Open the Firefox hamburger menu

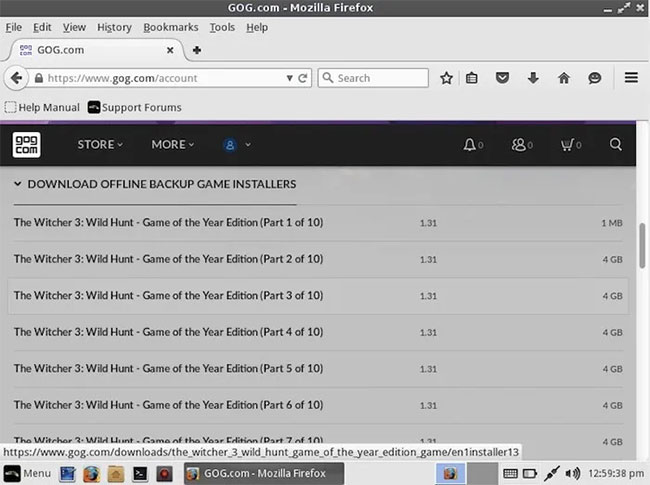tap(631, 78)
